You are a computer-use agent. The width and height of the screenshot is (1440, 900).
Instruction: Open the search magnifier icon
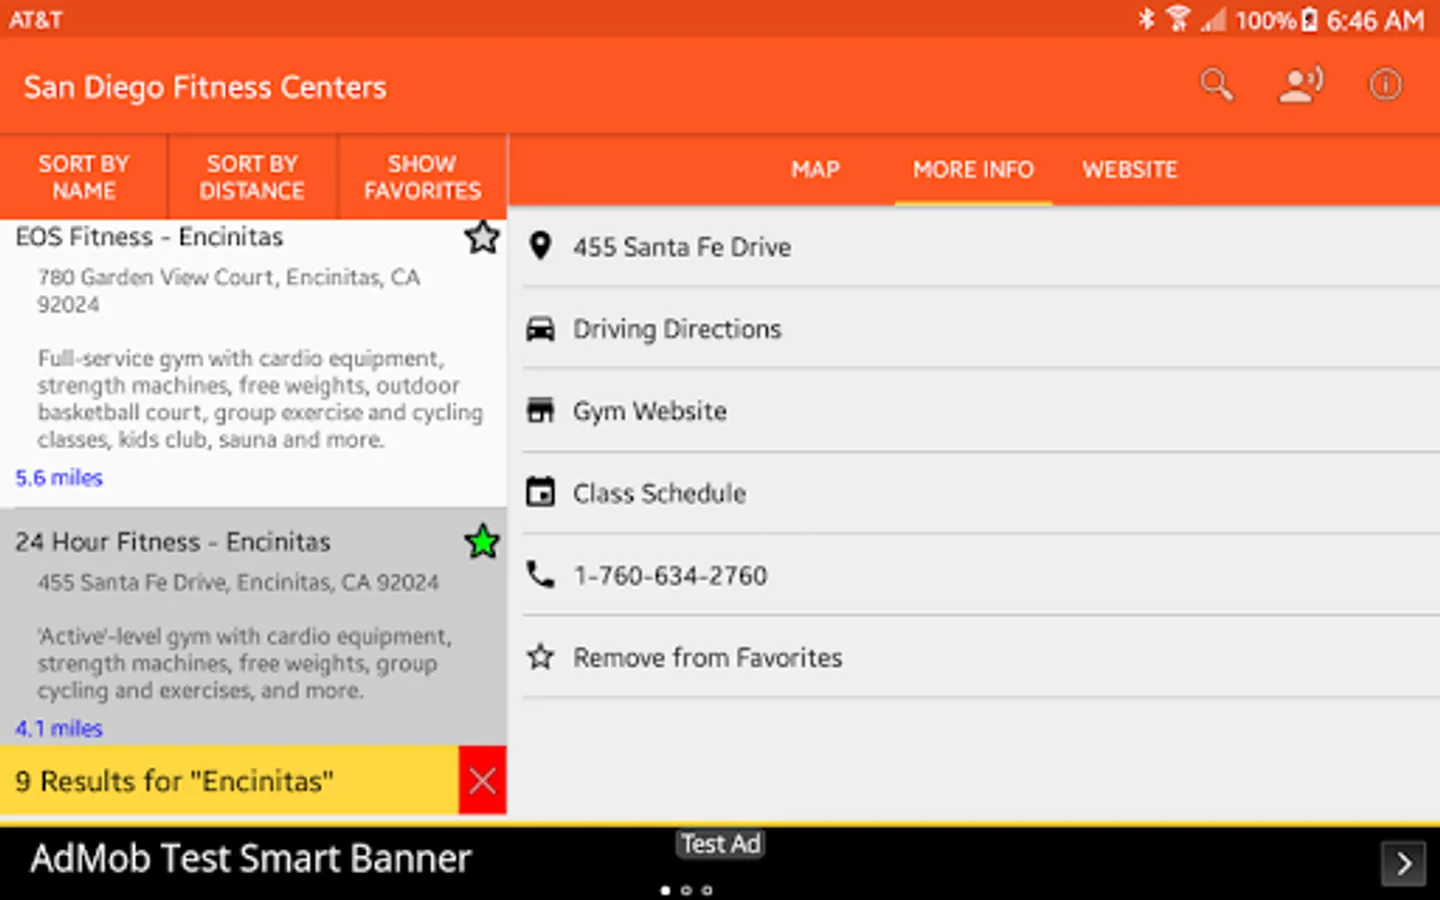coord(1216,85)
